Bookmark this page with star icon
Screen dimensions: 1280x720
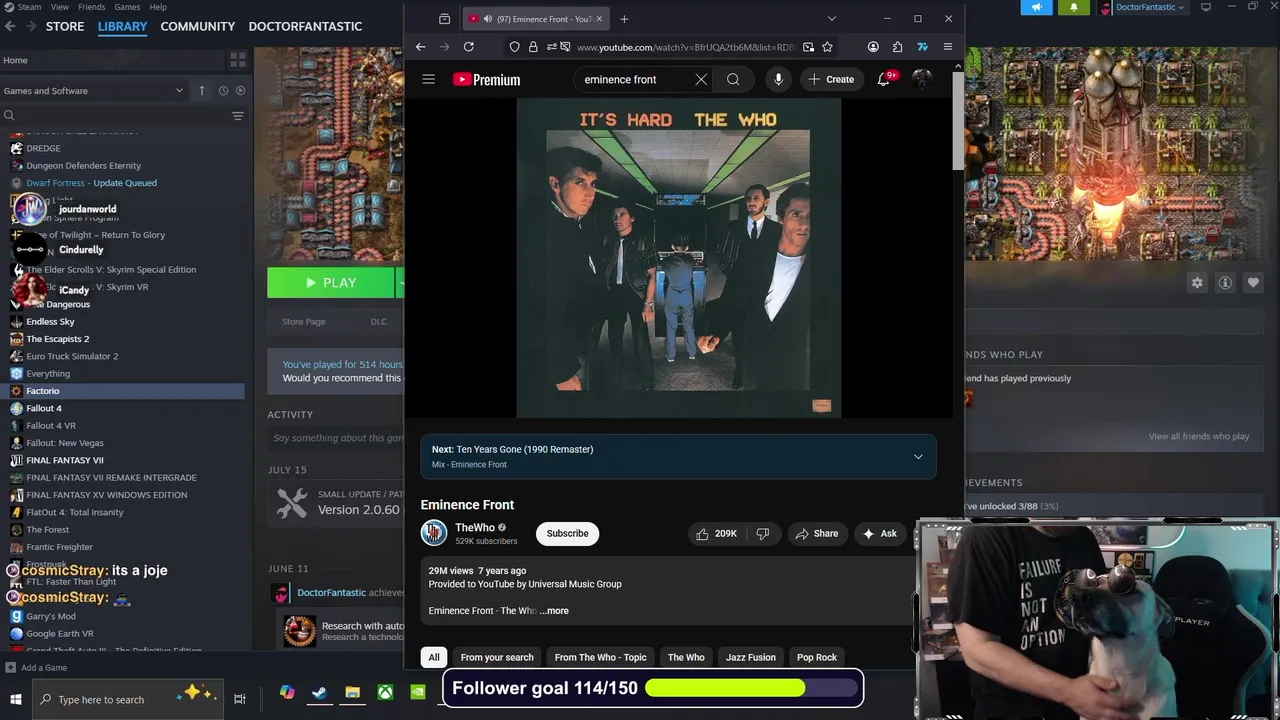click(827, 47)
